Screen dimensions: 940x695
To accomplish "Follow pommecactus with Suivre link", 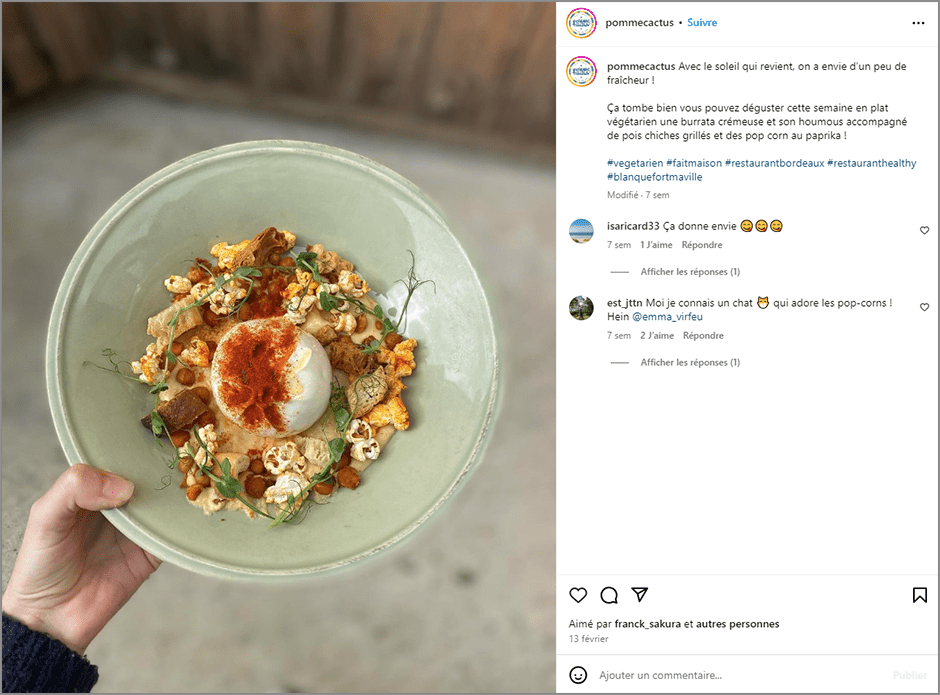I will [x=702, y=23].
